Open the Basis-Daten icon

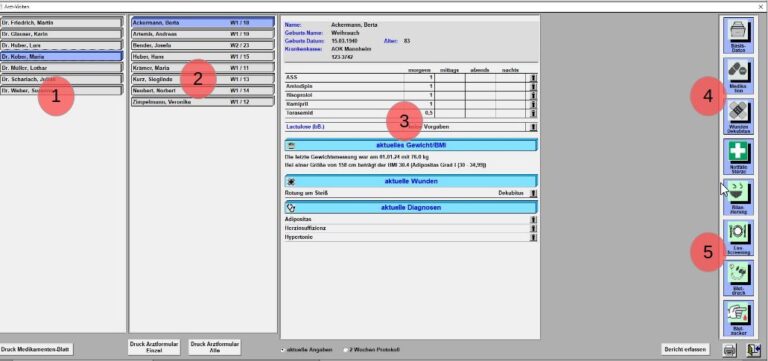click(738, 35)
